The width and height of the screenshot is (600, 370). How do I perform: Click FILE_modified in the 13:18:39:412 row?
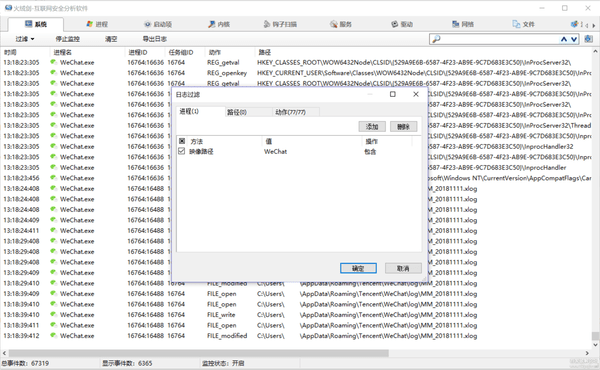(x=227, y=336)
